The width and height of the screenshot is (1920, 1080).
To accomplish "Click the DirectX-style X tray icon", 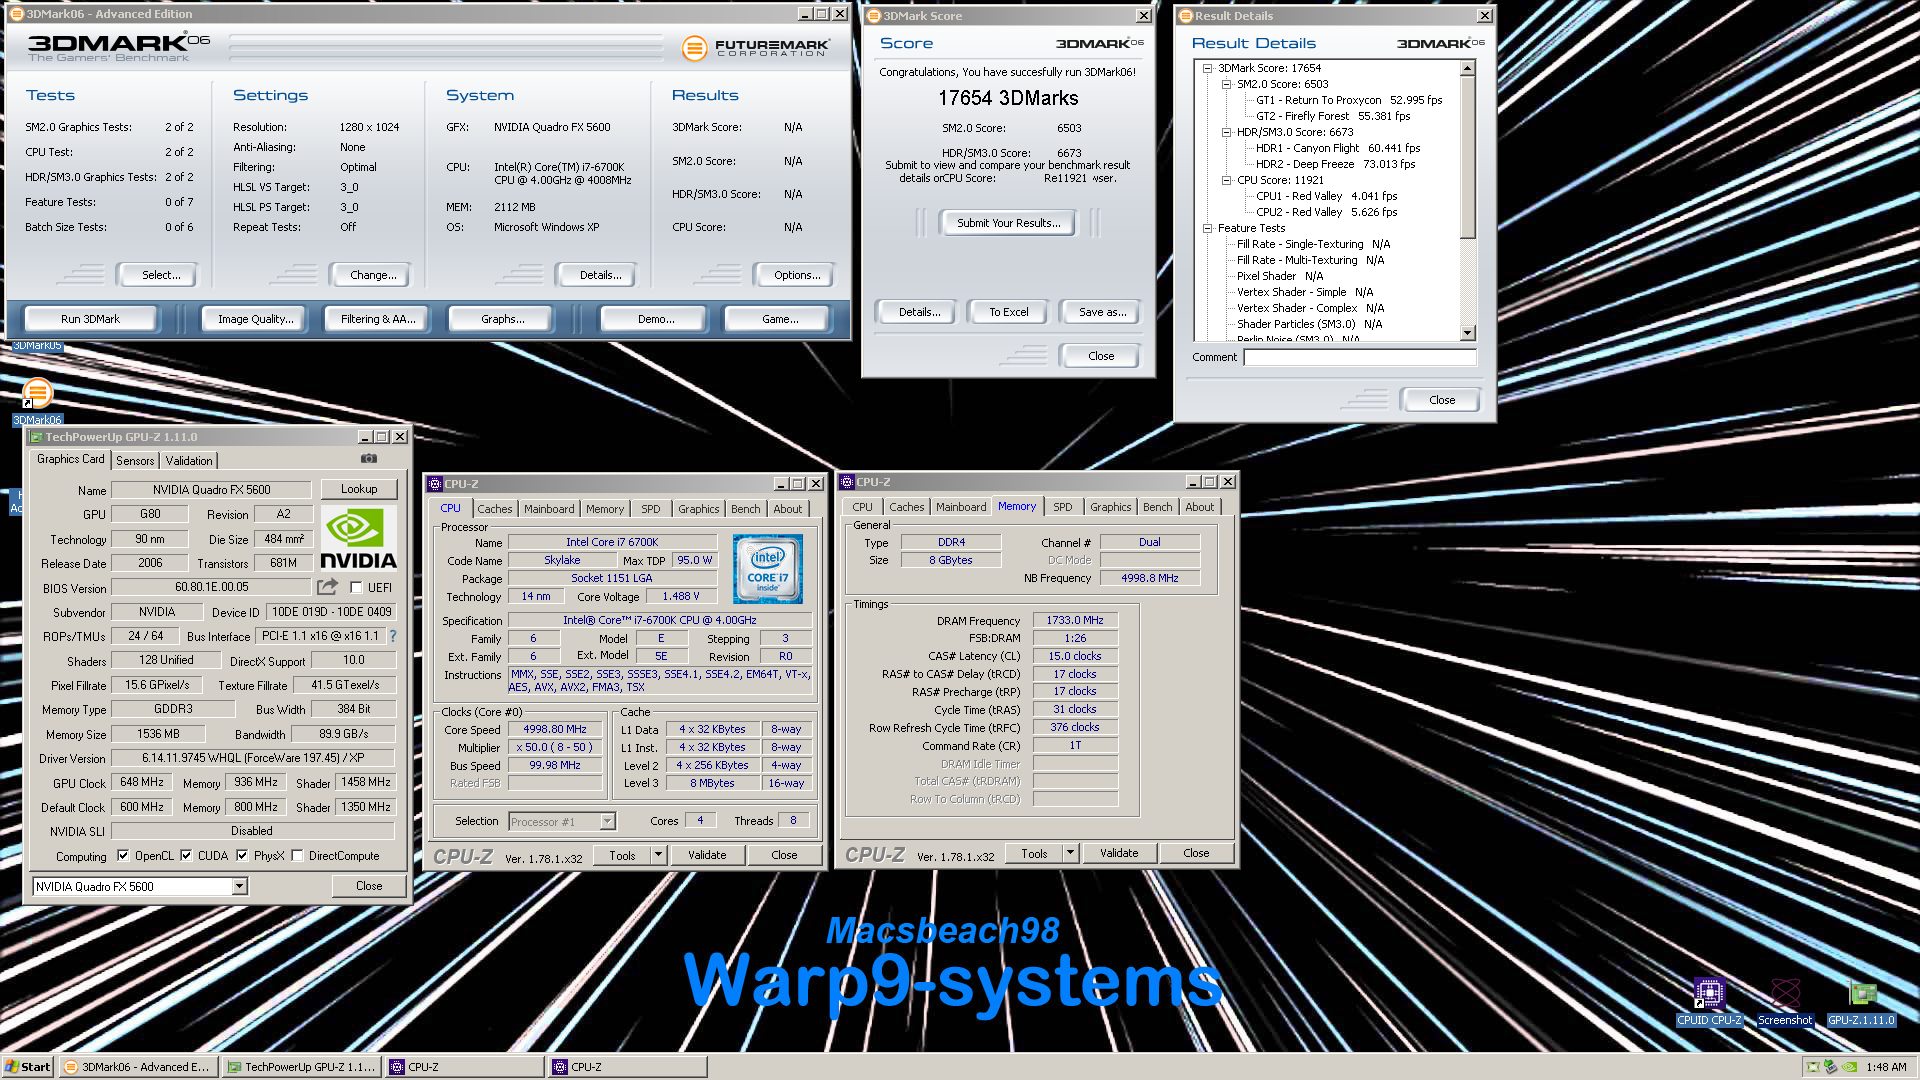I will click(1812, 1067).
